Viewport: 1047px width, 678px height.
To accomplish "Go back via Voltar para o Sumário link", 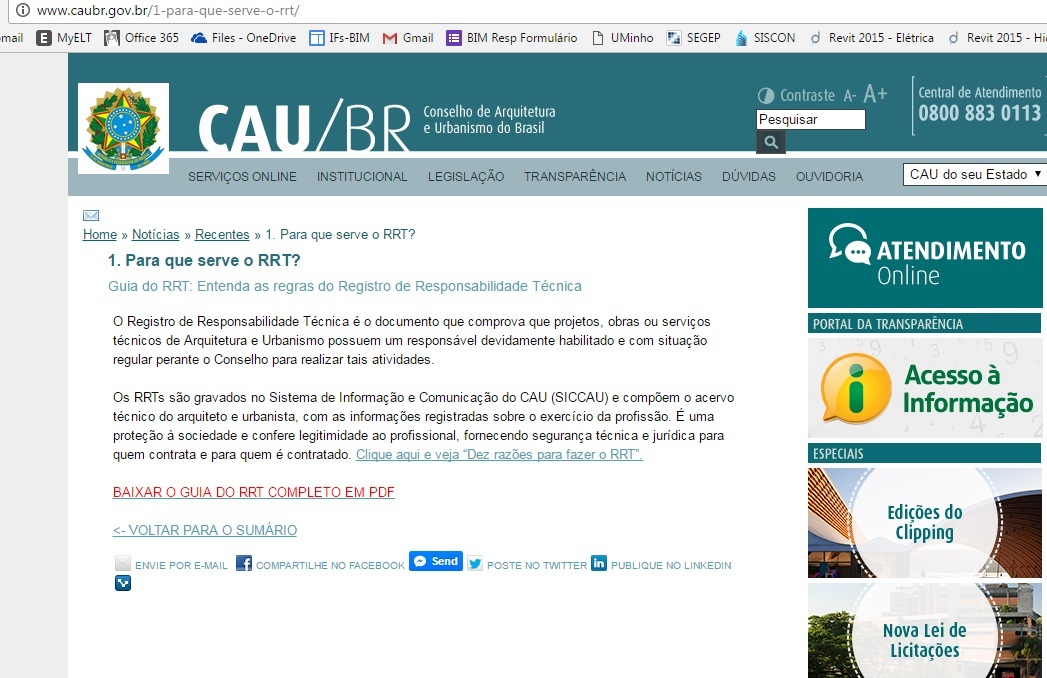I will click(204, 530).
